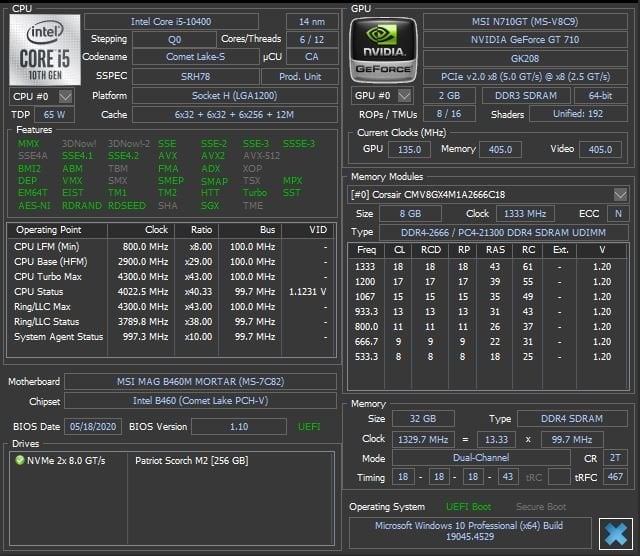Click the Freq column header in timings table
Screen dimensions: 640x556
point(366,250)
